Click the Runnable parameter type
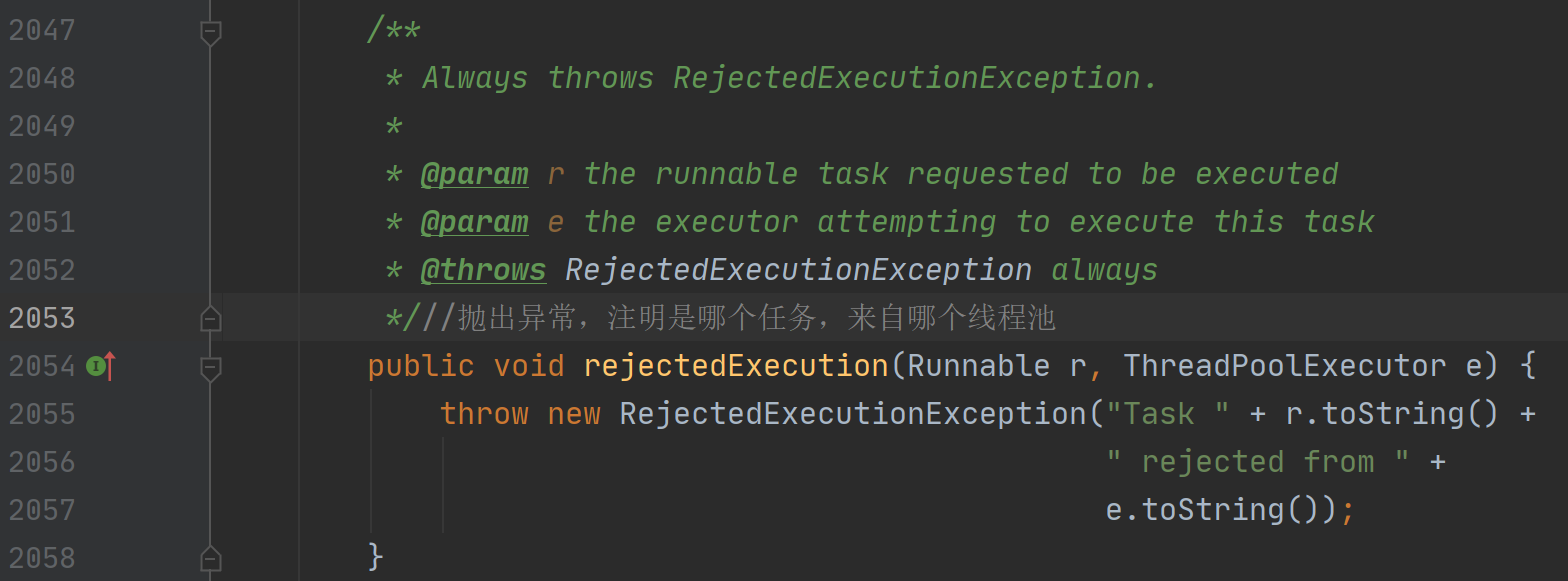Screen dimensions: 1568x581 coord(979,366)
